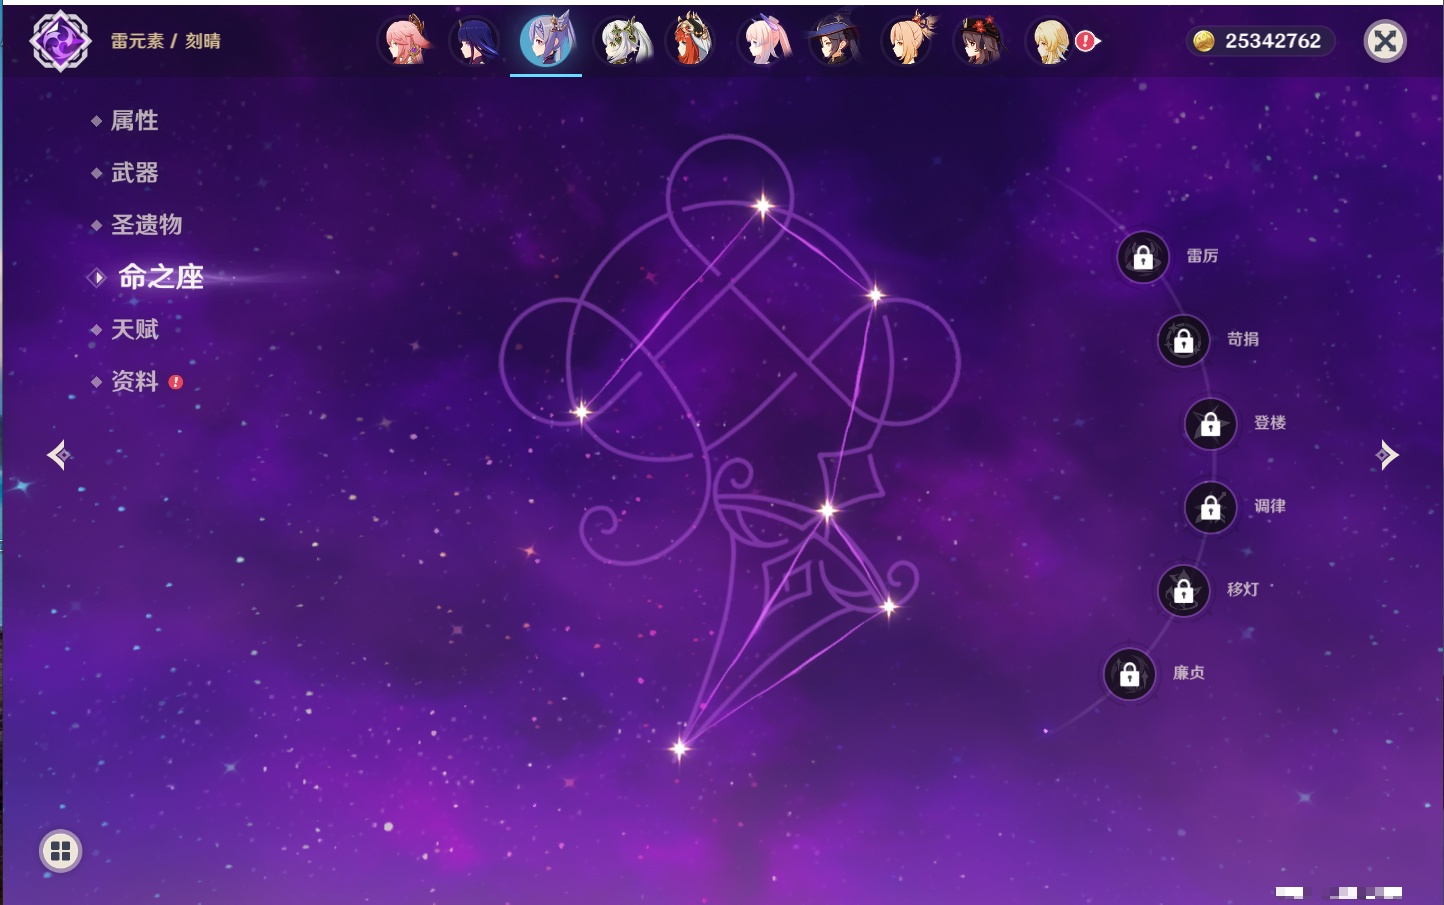Viewport: 1444px width, 905px height.
Task: Click the locked 廉贞 constellation node icon
Action: [x=1130, y=674]
